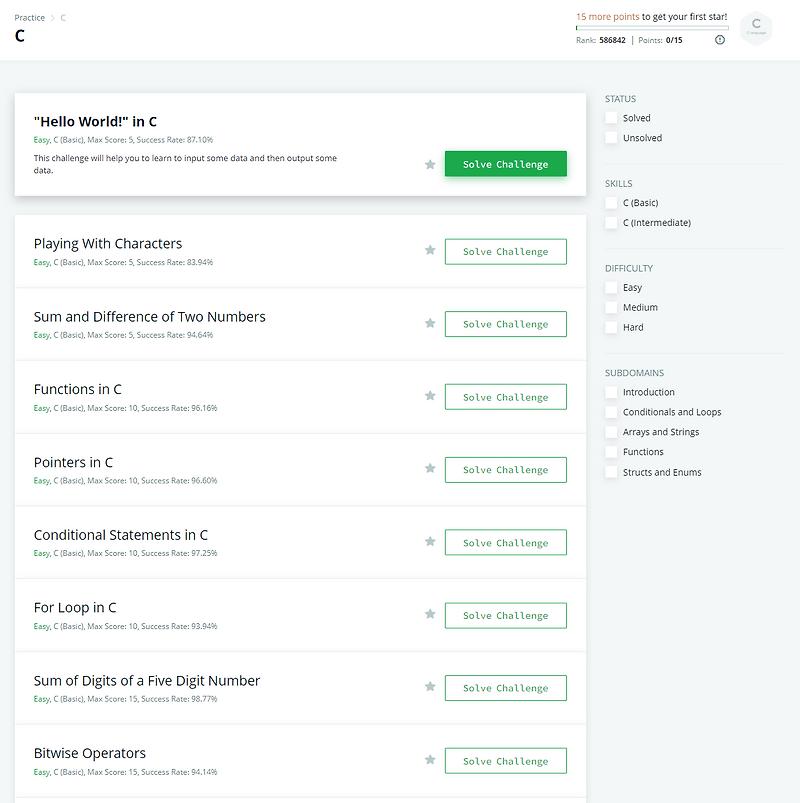
Task: Star the For Loop in C challenge
Action: point(430,615)
